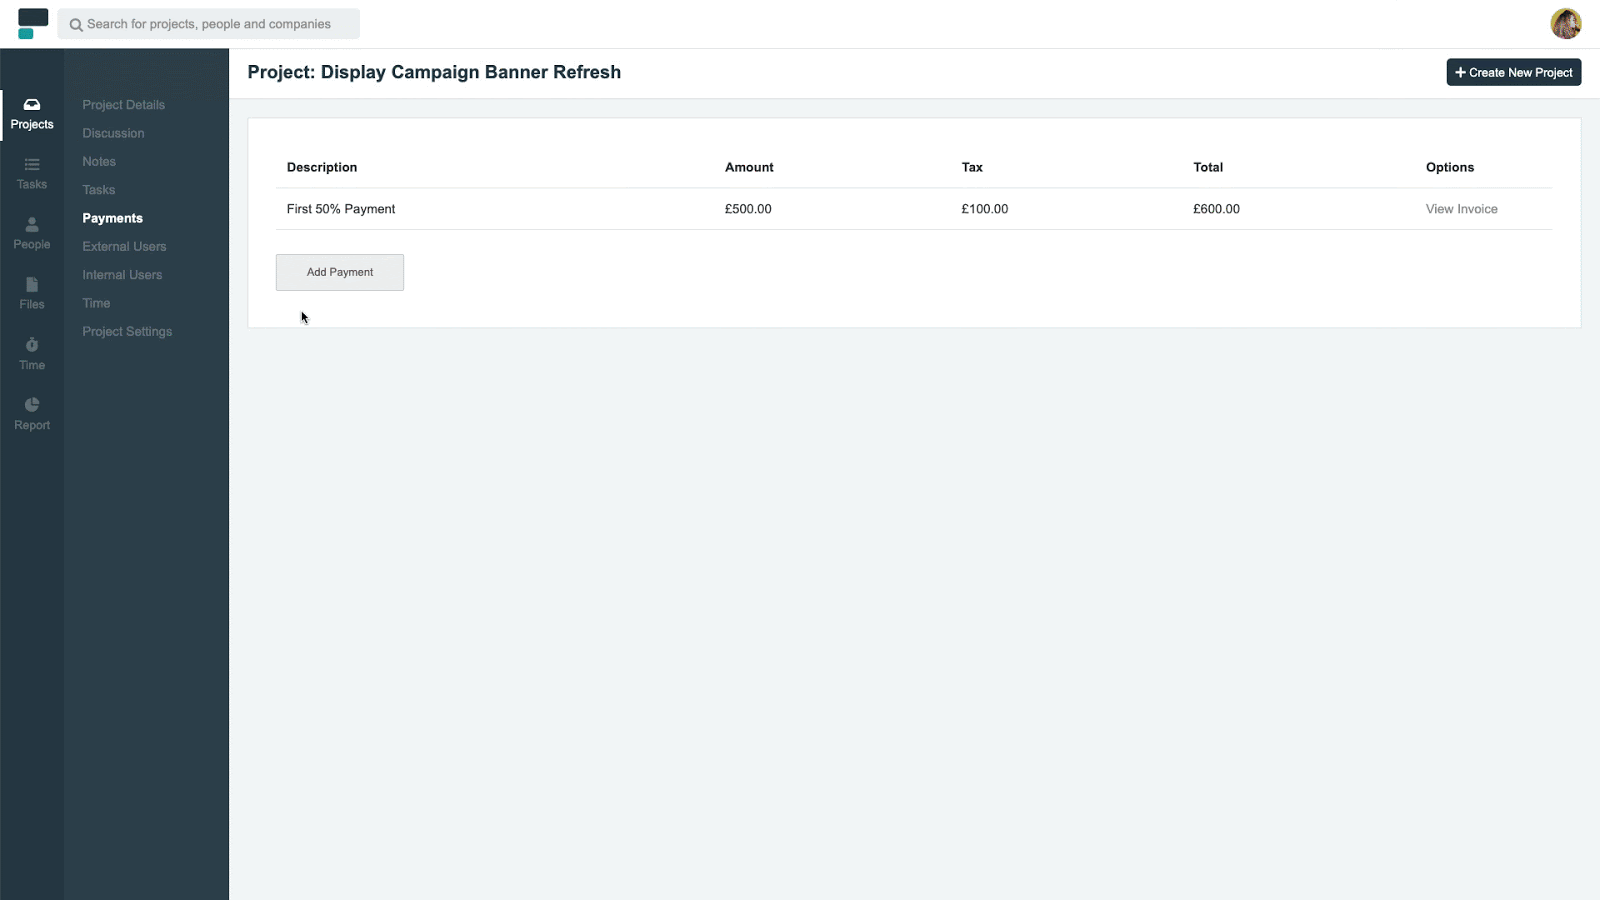Open Project Settings
Viewport: 1600px width, 900px height.
click(x=126, y=331)
